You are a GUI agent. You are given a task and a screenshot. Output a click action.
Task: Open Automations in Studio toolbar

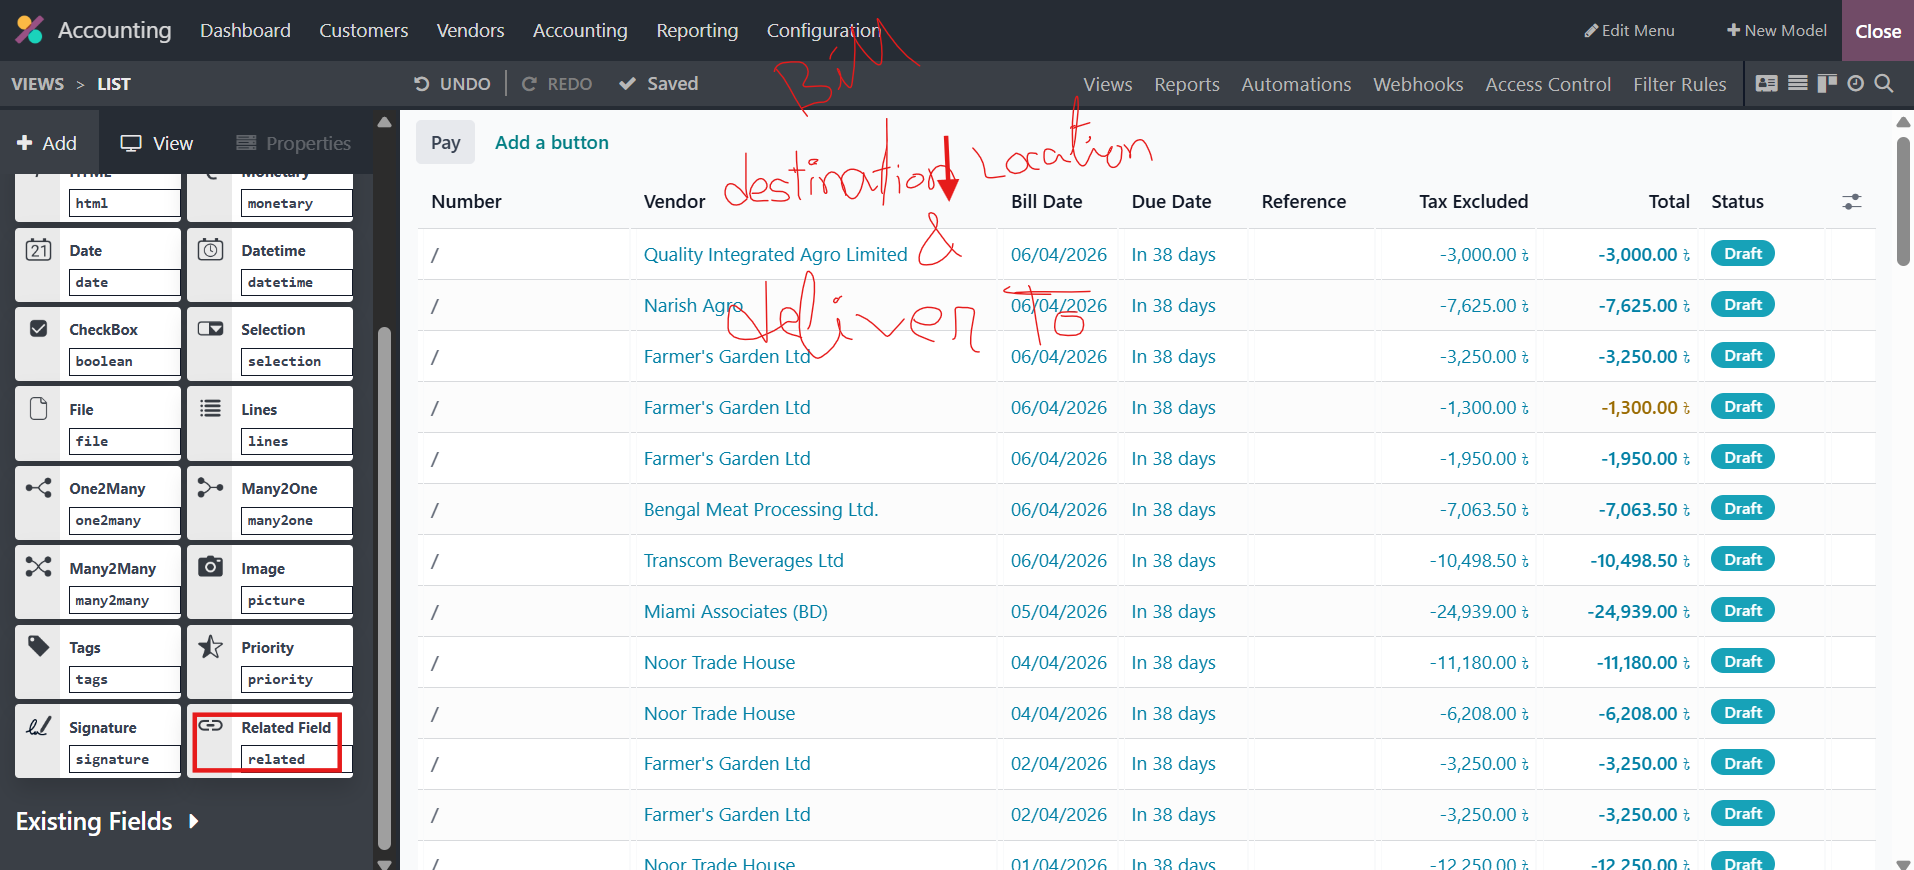pyautogui.click(x=1296, y=85)
